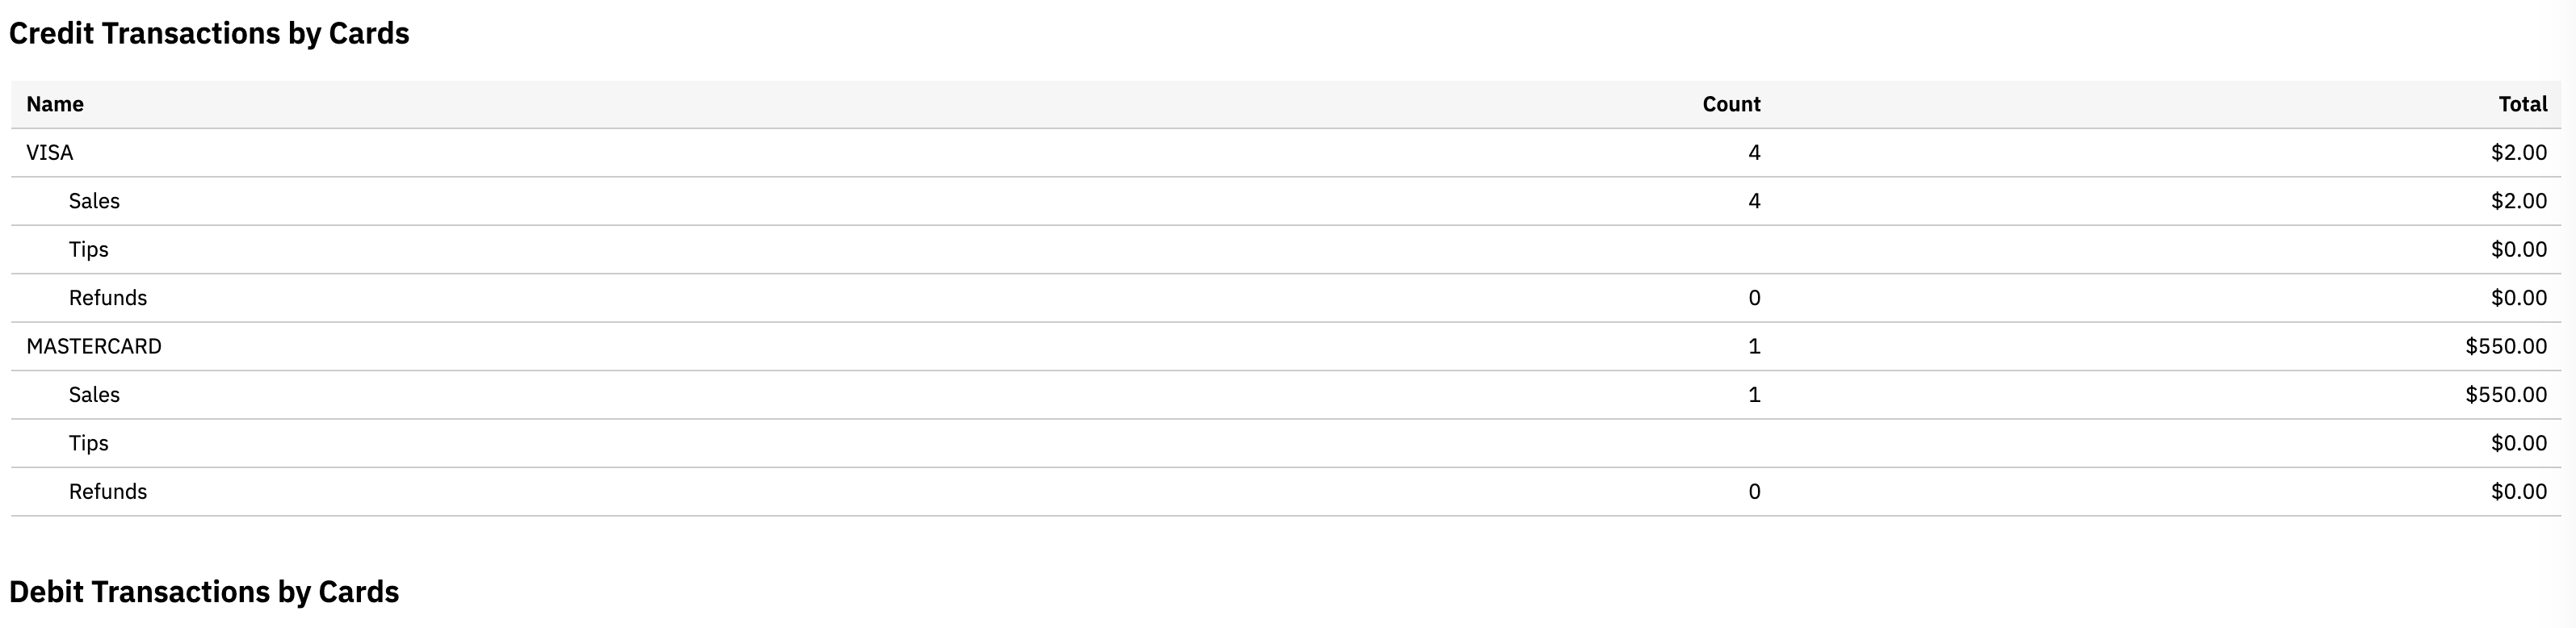The height and width of the screenshot is (628, 2576).
Task: Click MASTERCARD Refunds total $0.00
Action: click(2518, 492)
